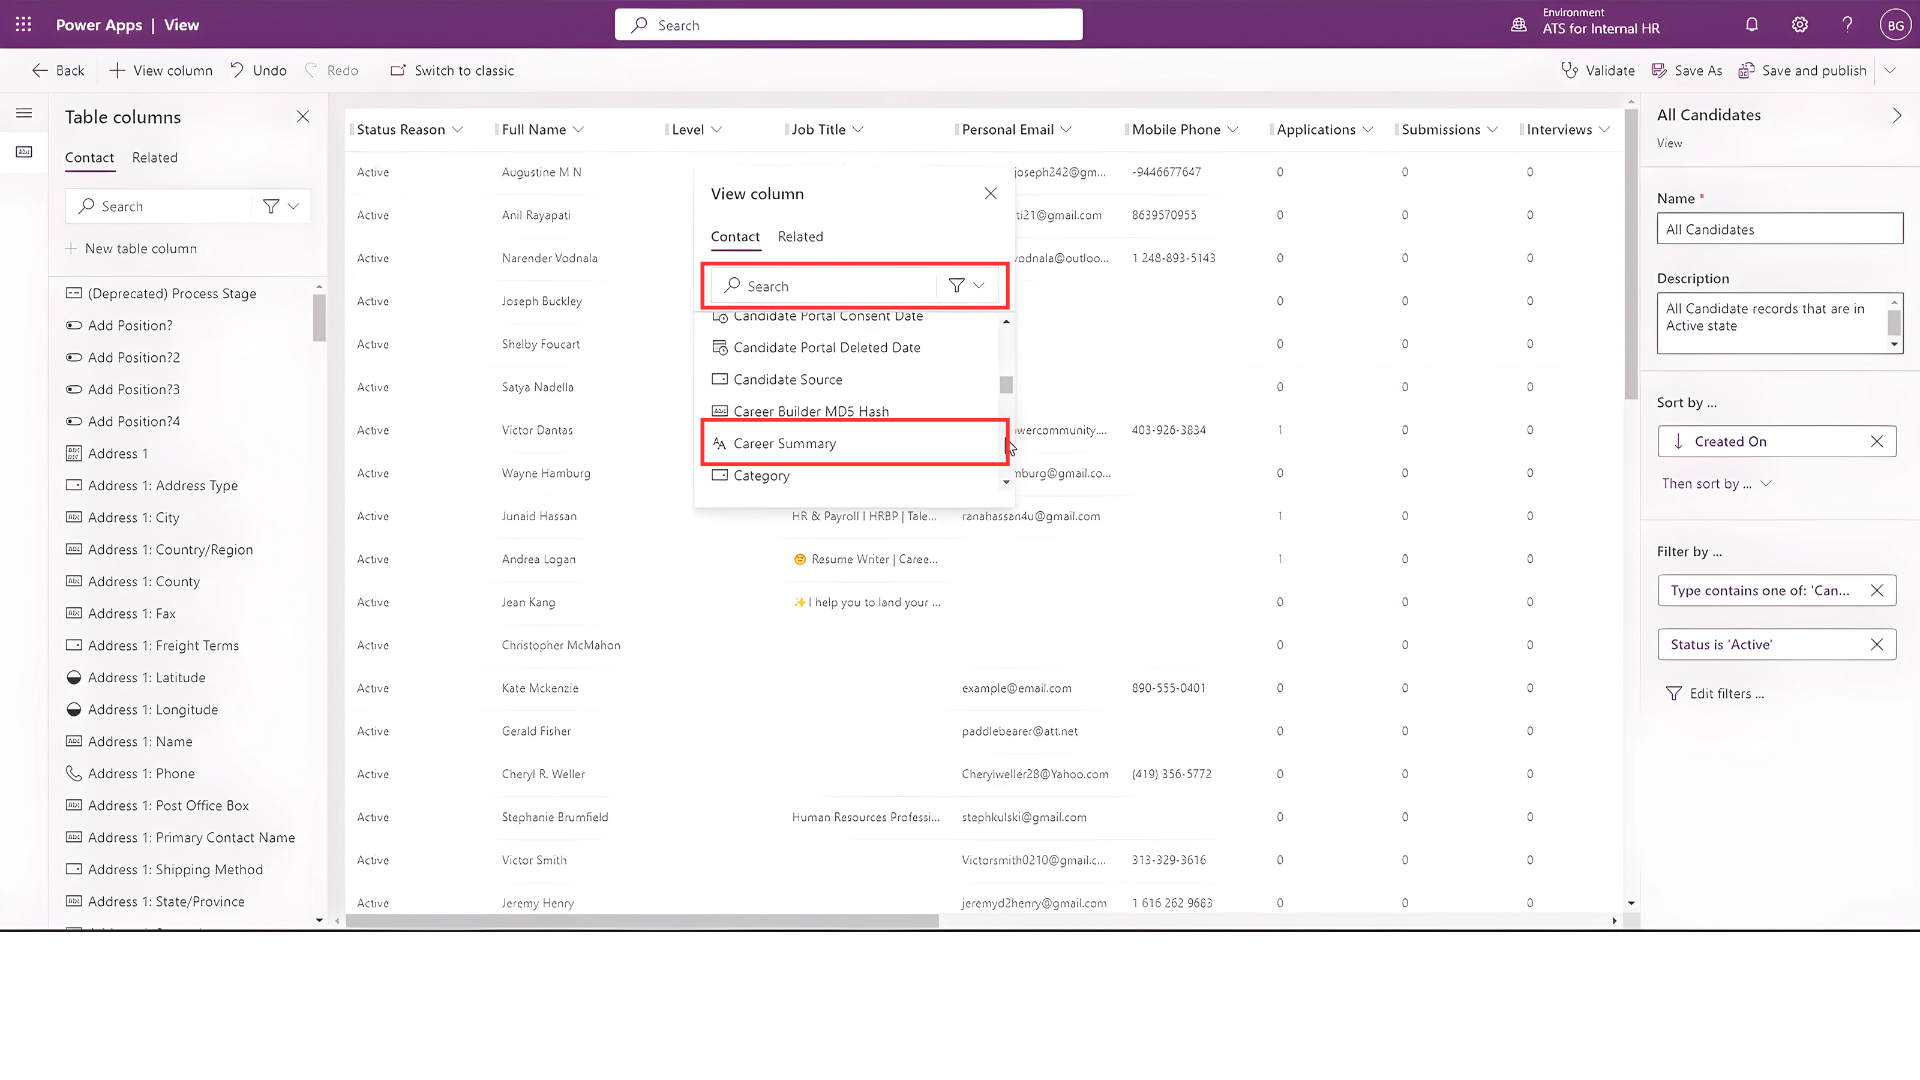Select Related tab in Table columns panel
The height and width of the screenshot is (1080, 1920).
(x=155, y=157)
